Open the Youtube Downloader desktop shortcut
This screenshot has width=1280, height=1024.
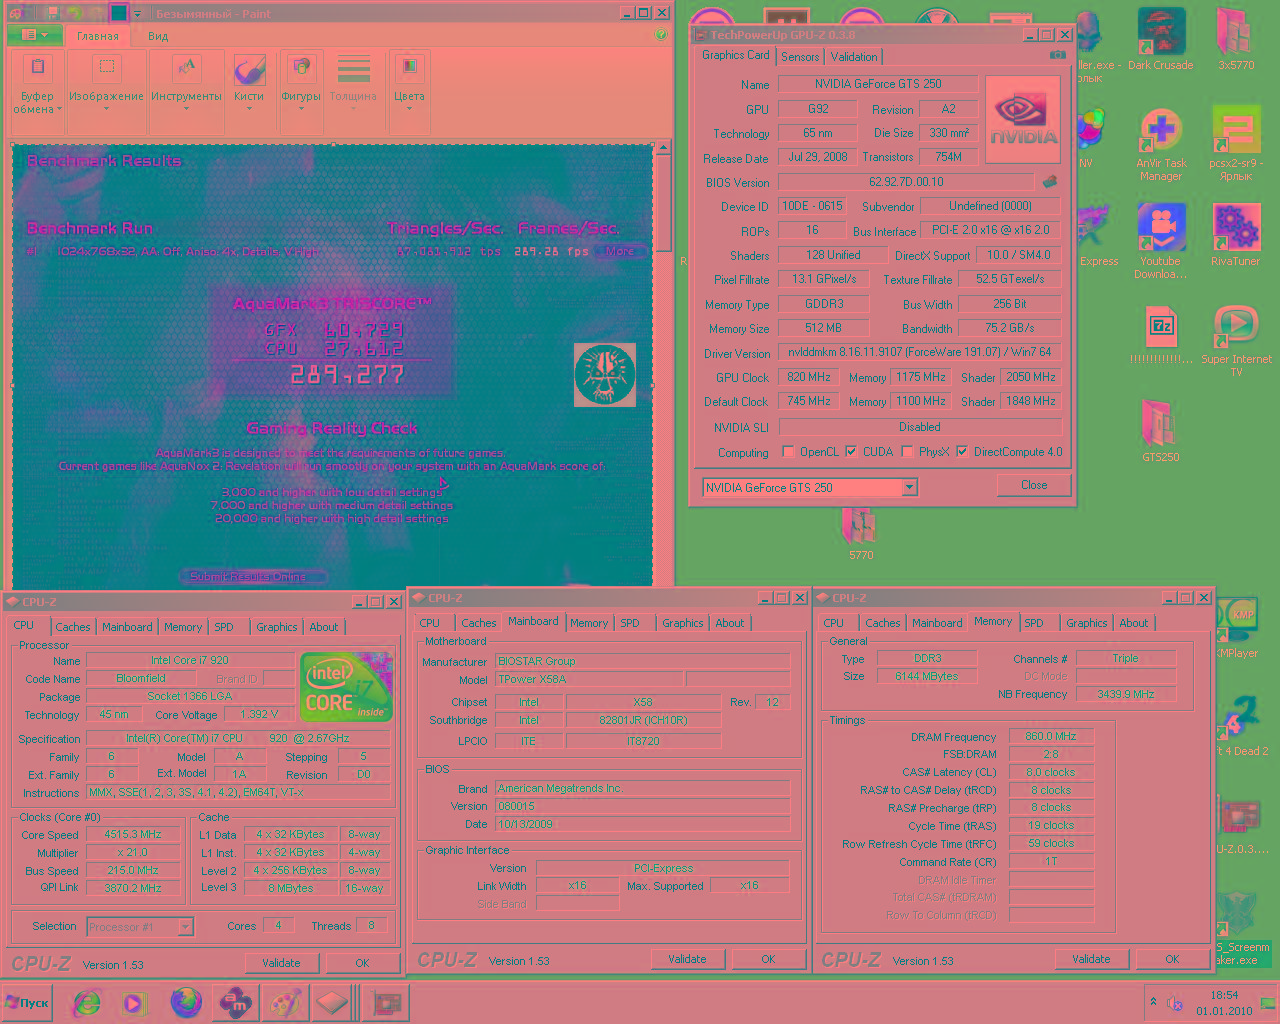1160,242
